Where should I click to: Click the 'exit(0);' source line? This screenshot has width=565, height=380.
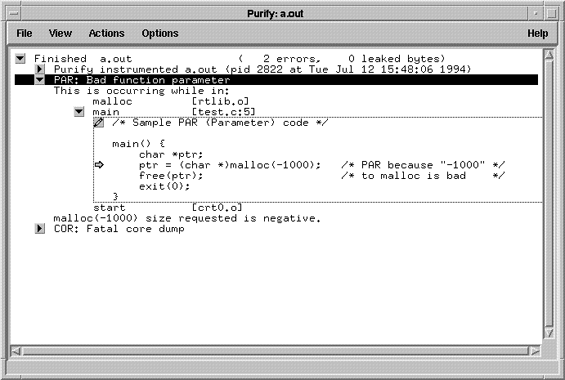point(164,186)
